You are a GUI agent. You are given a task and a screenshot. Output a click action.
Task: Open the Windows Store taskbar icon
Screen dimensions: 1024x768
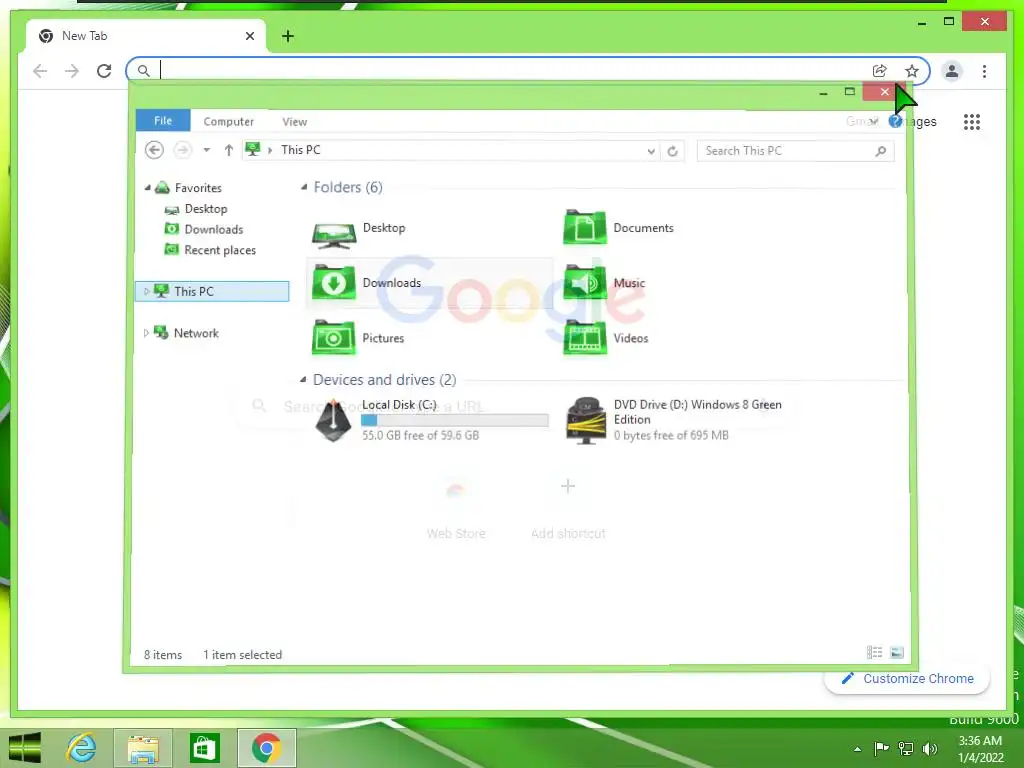coord(204,748)
